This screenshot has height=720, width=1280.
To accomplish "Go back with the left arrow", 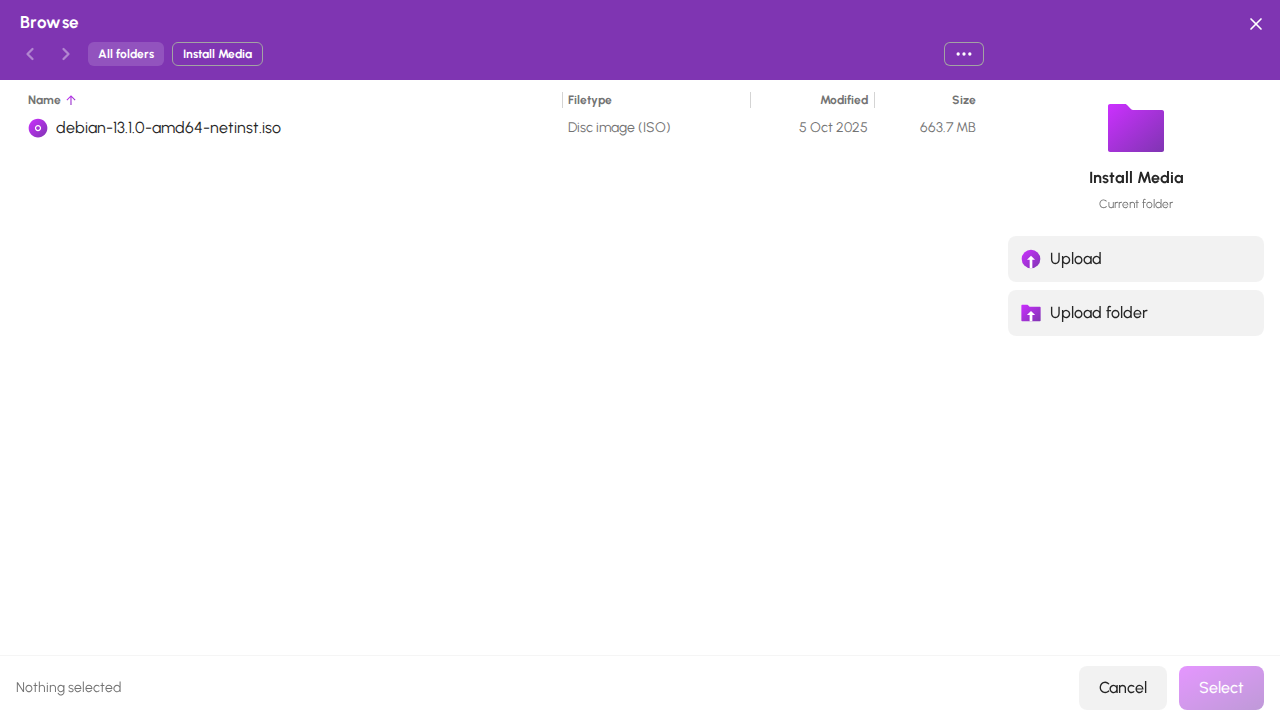I will [31, 54].
